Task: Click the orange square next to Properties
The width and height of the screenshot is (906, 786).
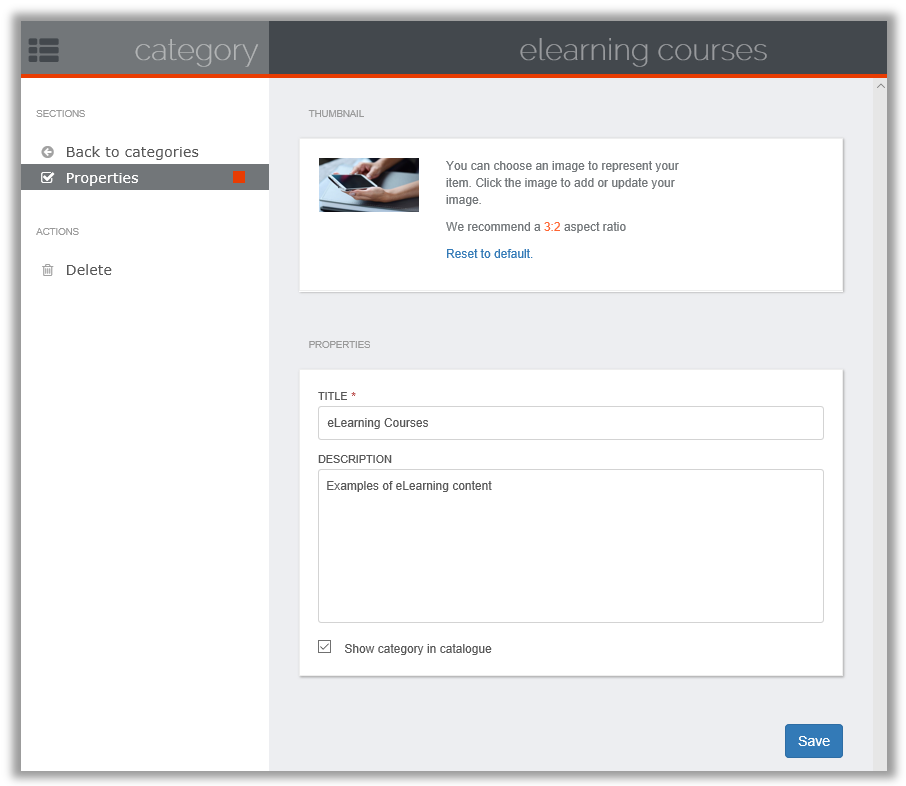Action: [x=239, y=177]
